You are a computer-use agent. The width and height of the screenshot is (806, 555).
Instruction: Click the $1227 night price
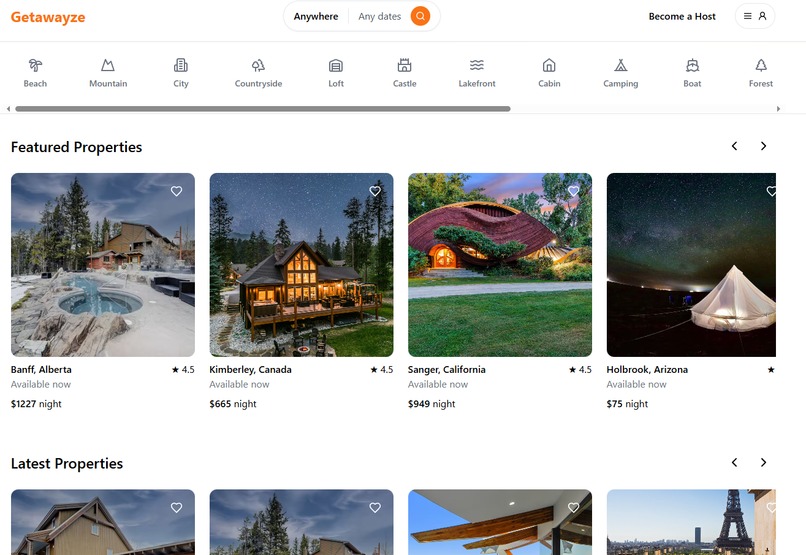(x=36, y=404)
